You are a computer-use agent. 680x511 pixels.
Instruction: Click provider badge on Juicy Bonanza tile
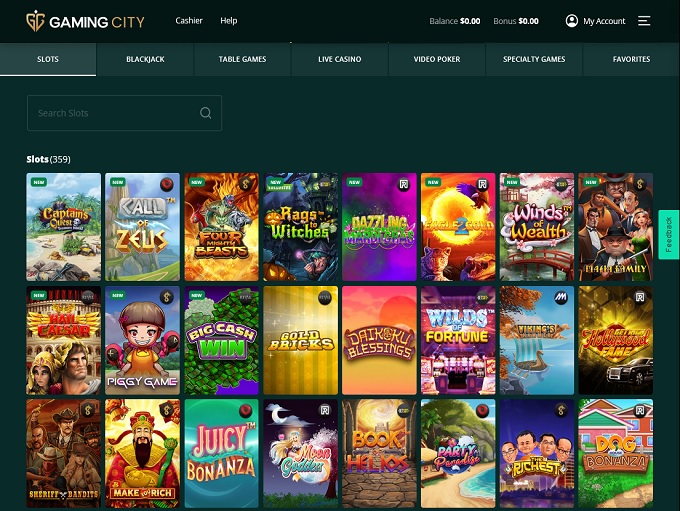(x=245, y=410)
